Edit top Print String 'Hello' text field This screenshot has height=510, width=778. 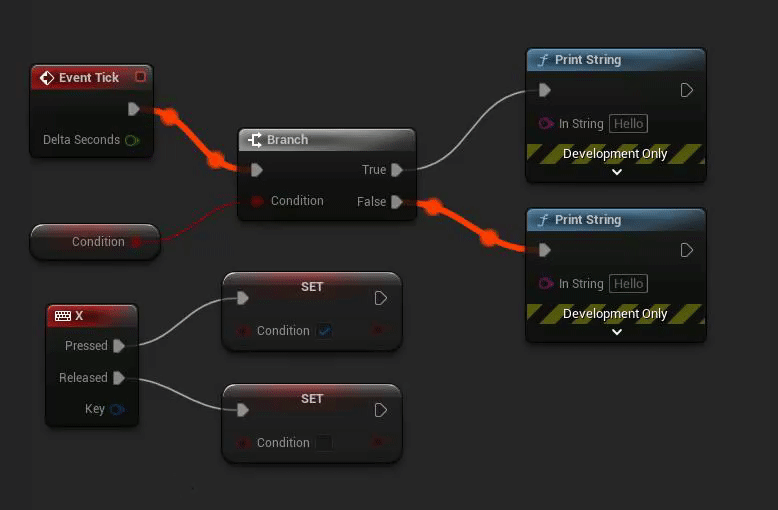point(629,124)
